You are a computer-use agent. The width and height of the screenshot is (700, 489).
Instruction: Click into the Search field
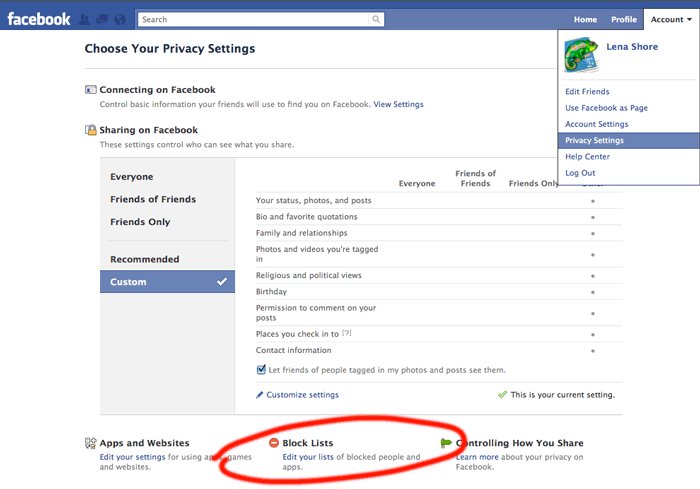[x=254, y=19]
